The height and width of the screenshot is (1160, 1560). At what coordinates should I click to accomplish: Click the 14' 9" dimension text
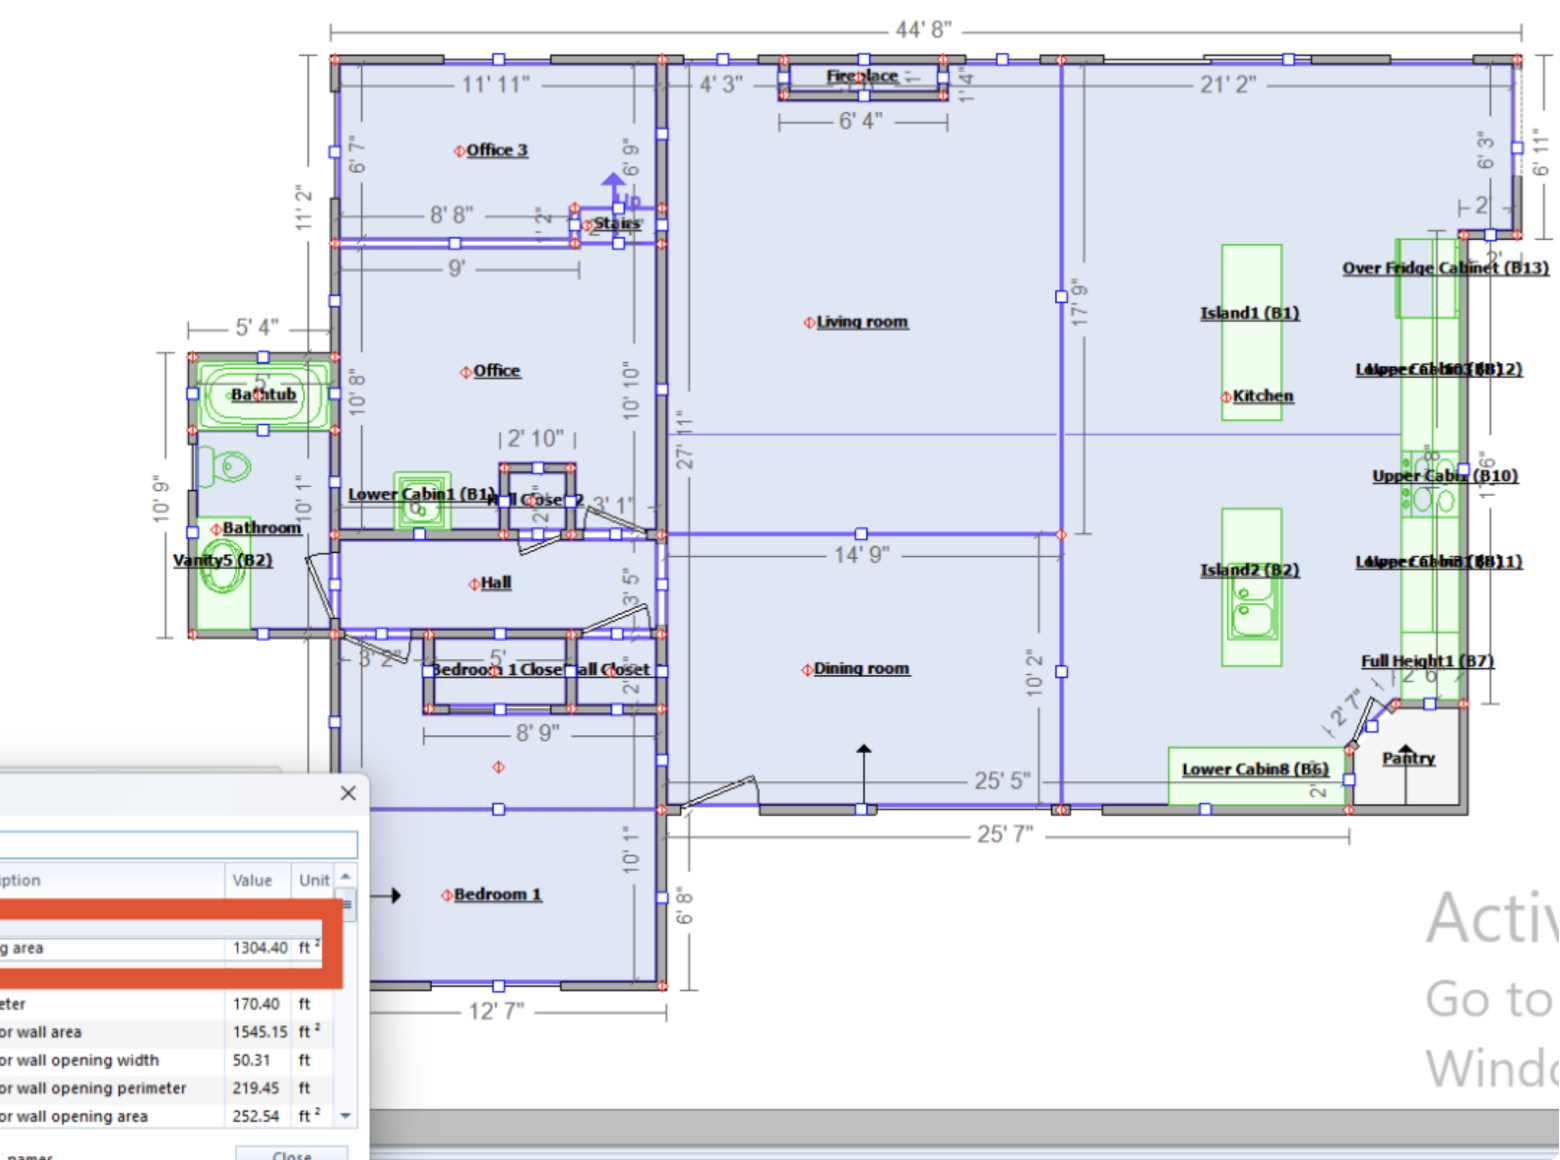click(862, 555)
